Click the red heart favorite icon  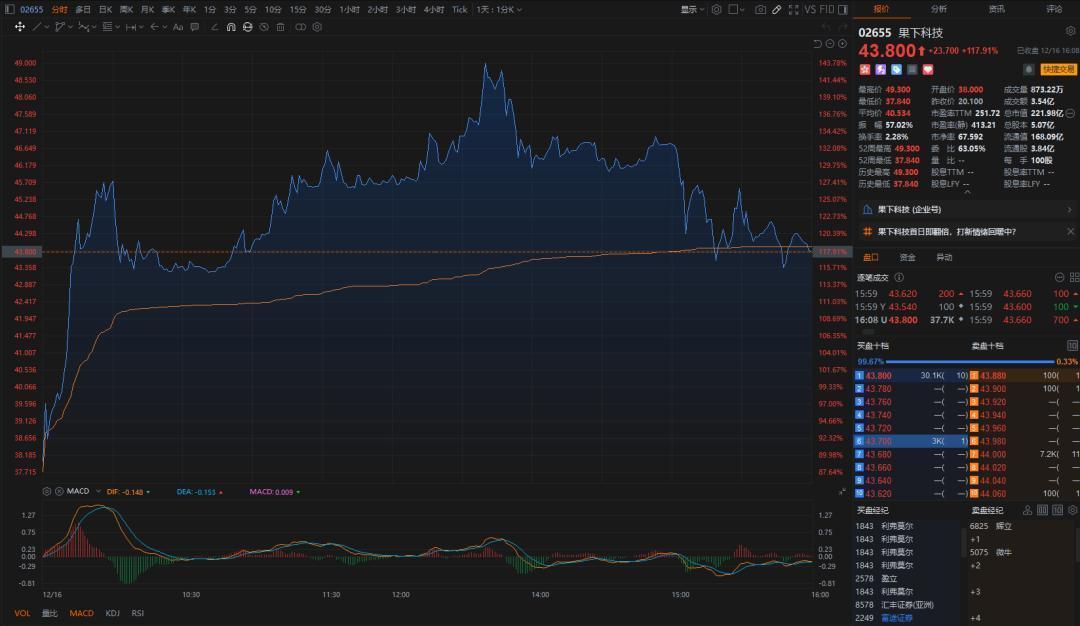point(927,69)
